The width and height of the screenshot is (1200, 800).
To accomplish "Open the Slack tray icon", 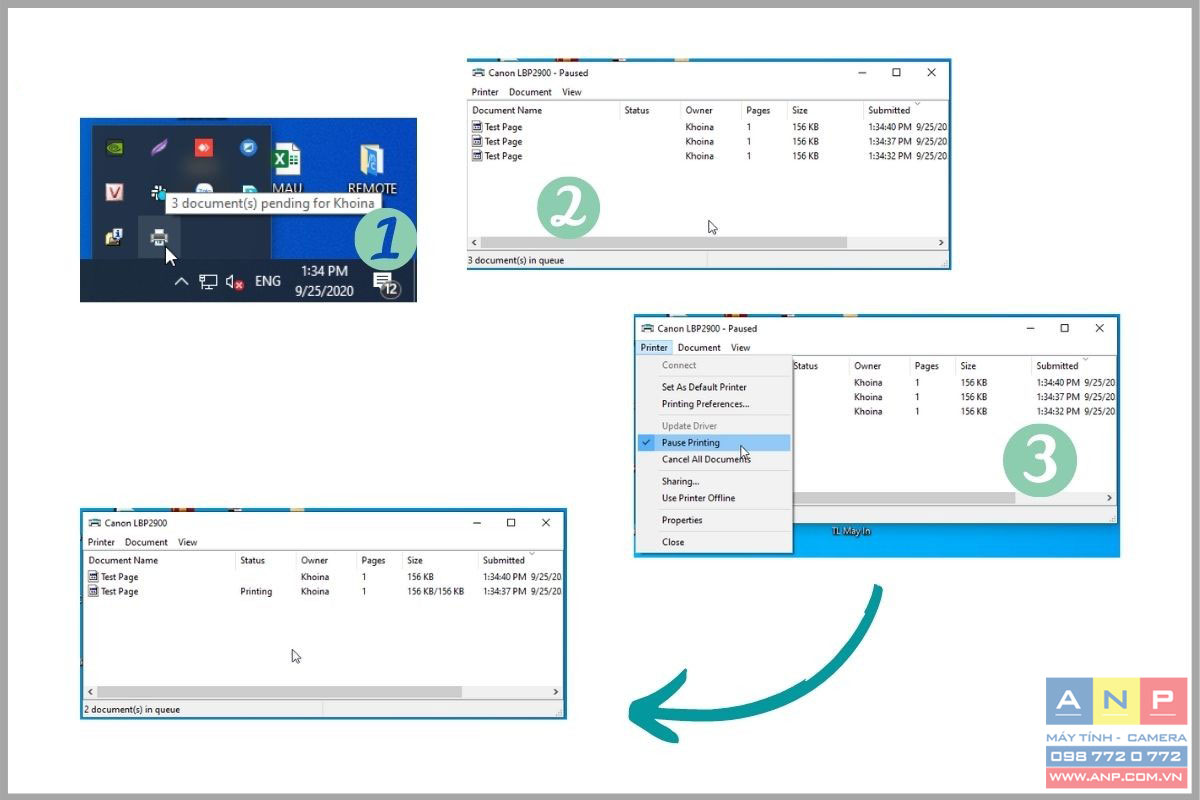I will (158, 192).
